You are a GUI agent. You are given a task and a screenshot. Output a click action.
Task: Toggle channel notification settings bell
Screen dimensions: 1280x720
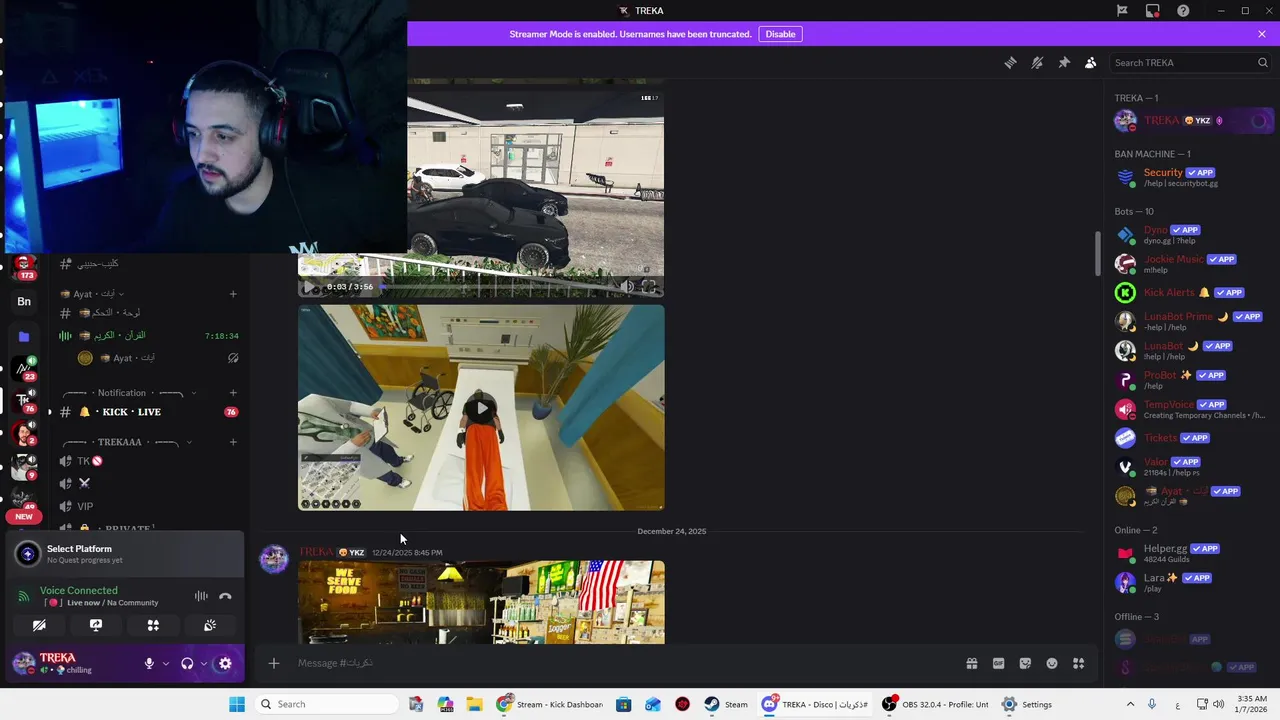pyautogui.click(x=1037, y=62)
